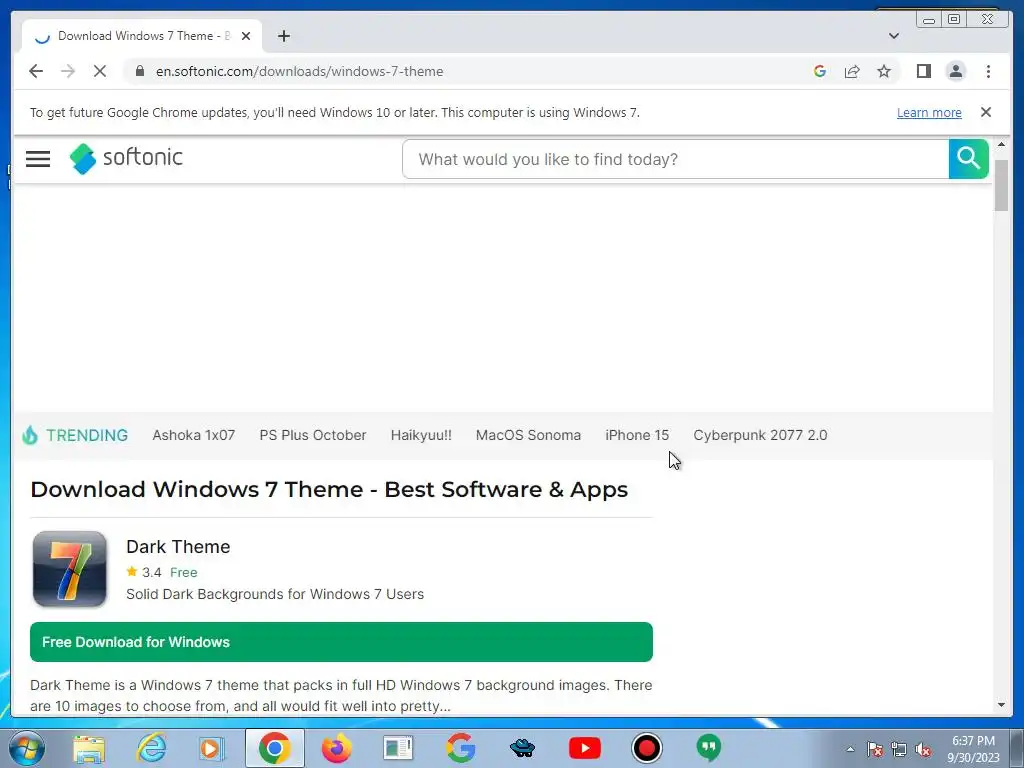Open trending topic Haikyuu!!
Image resolution: width=1024 pixels, height=768 pixels.
point(421,435)
